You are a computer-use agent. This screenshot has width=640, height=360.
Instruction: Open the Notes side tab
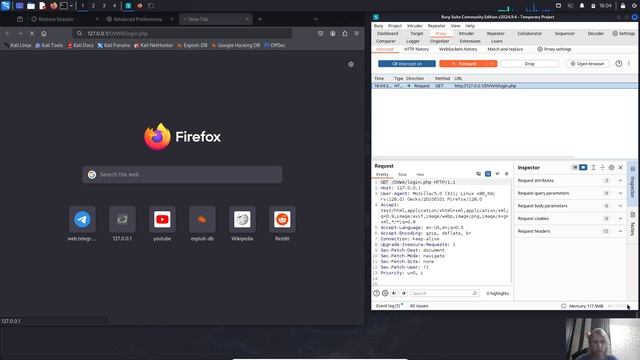click(632, 224)
